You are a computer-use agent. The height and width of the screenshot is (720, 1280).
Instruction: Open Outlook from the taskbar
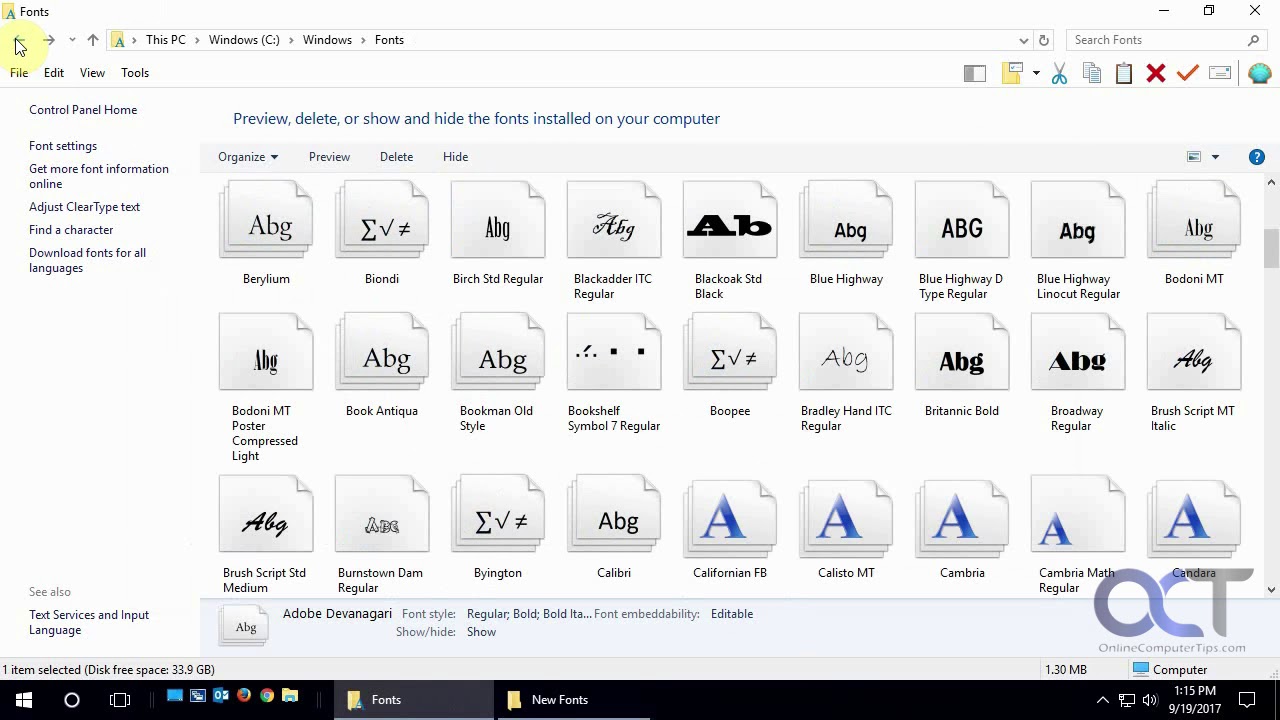coord(221,696)
